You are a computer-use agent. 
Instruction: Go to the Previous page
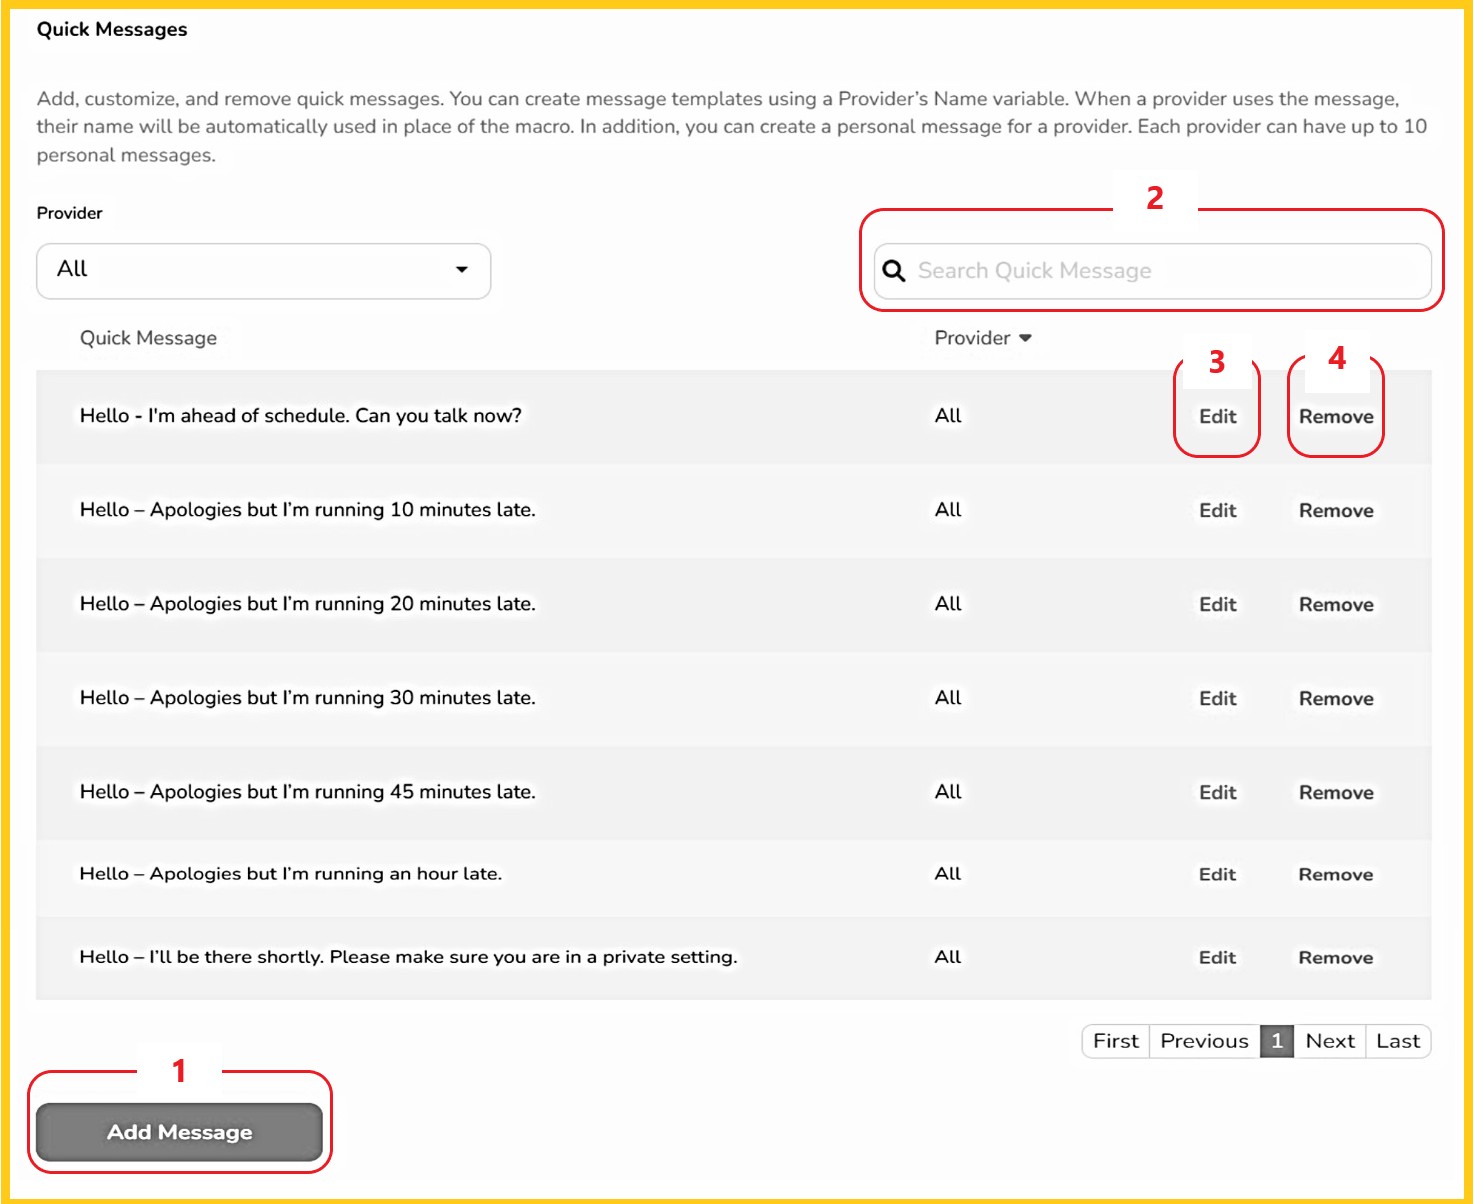[1204, 1041]
